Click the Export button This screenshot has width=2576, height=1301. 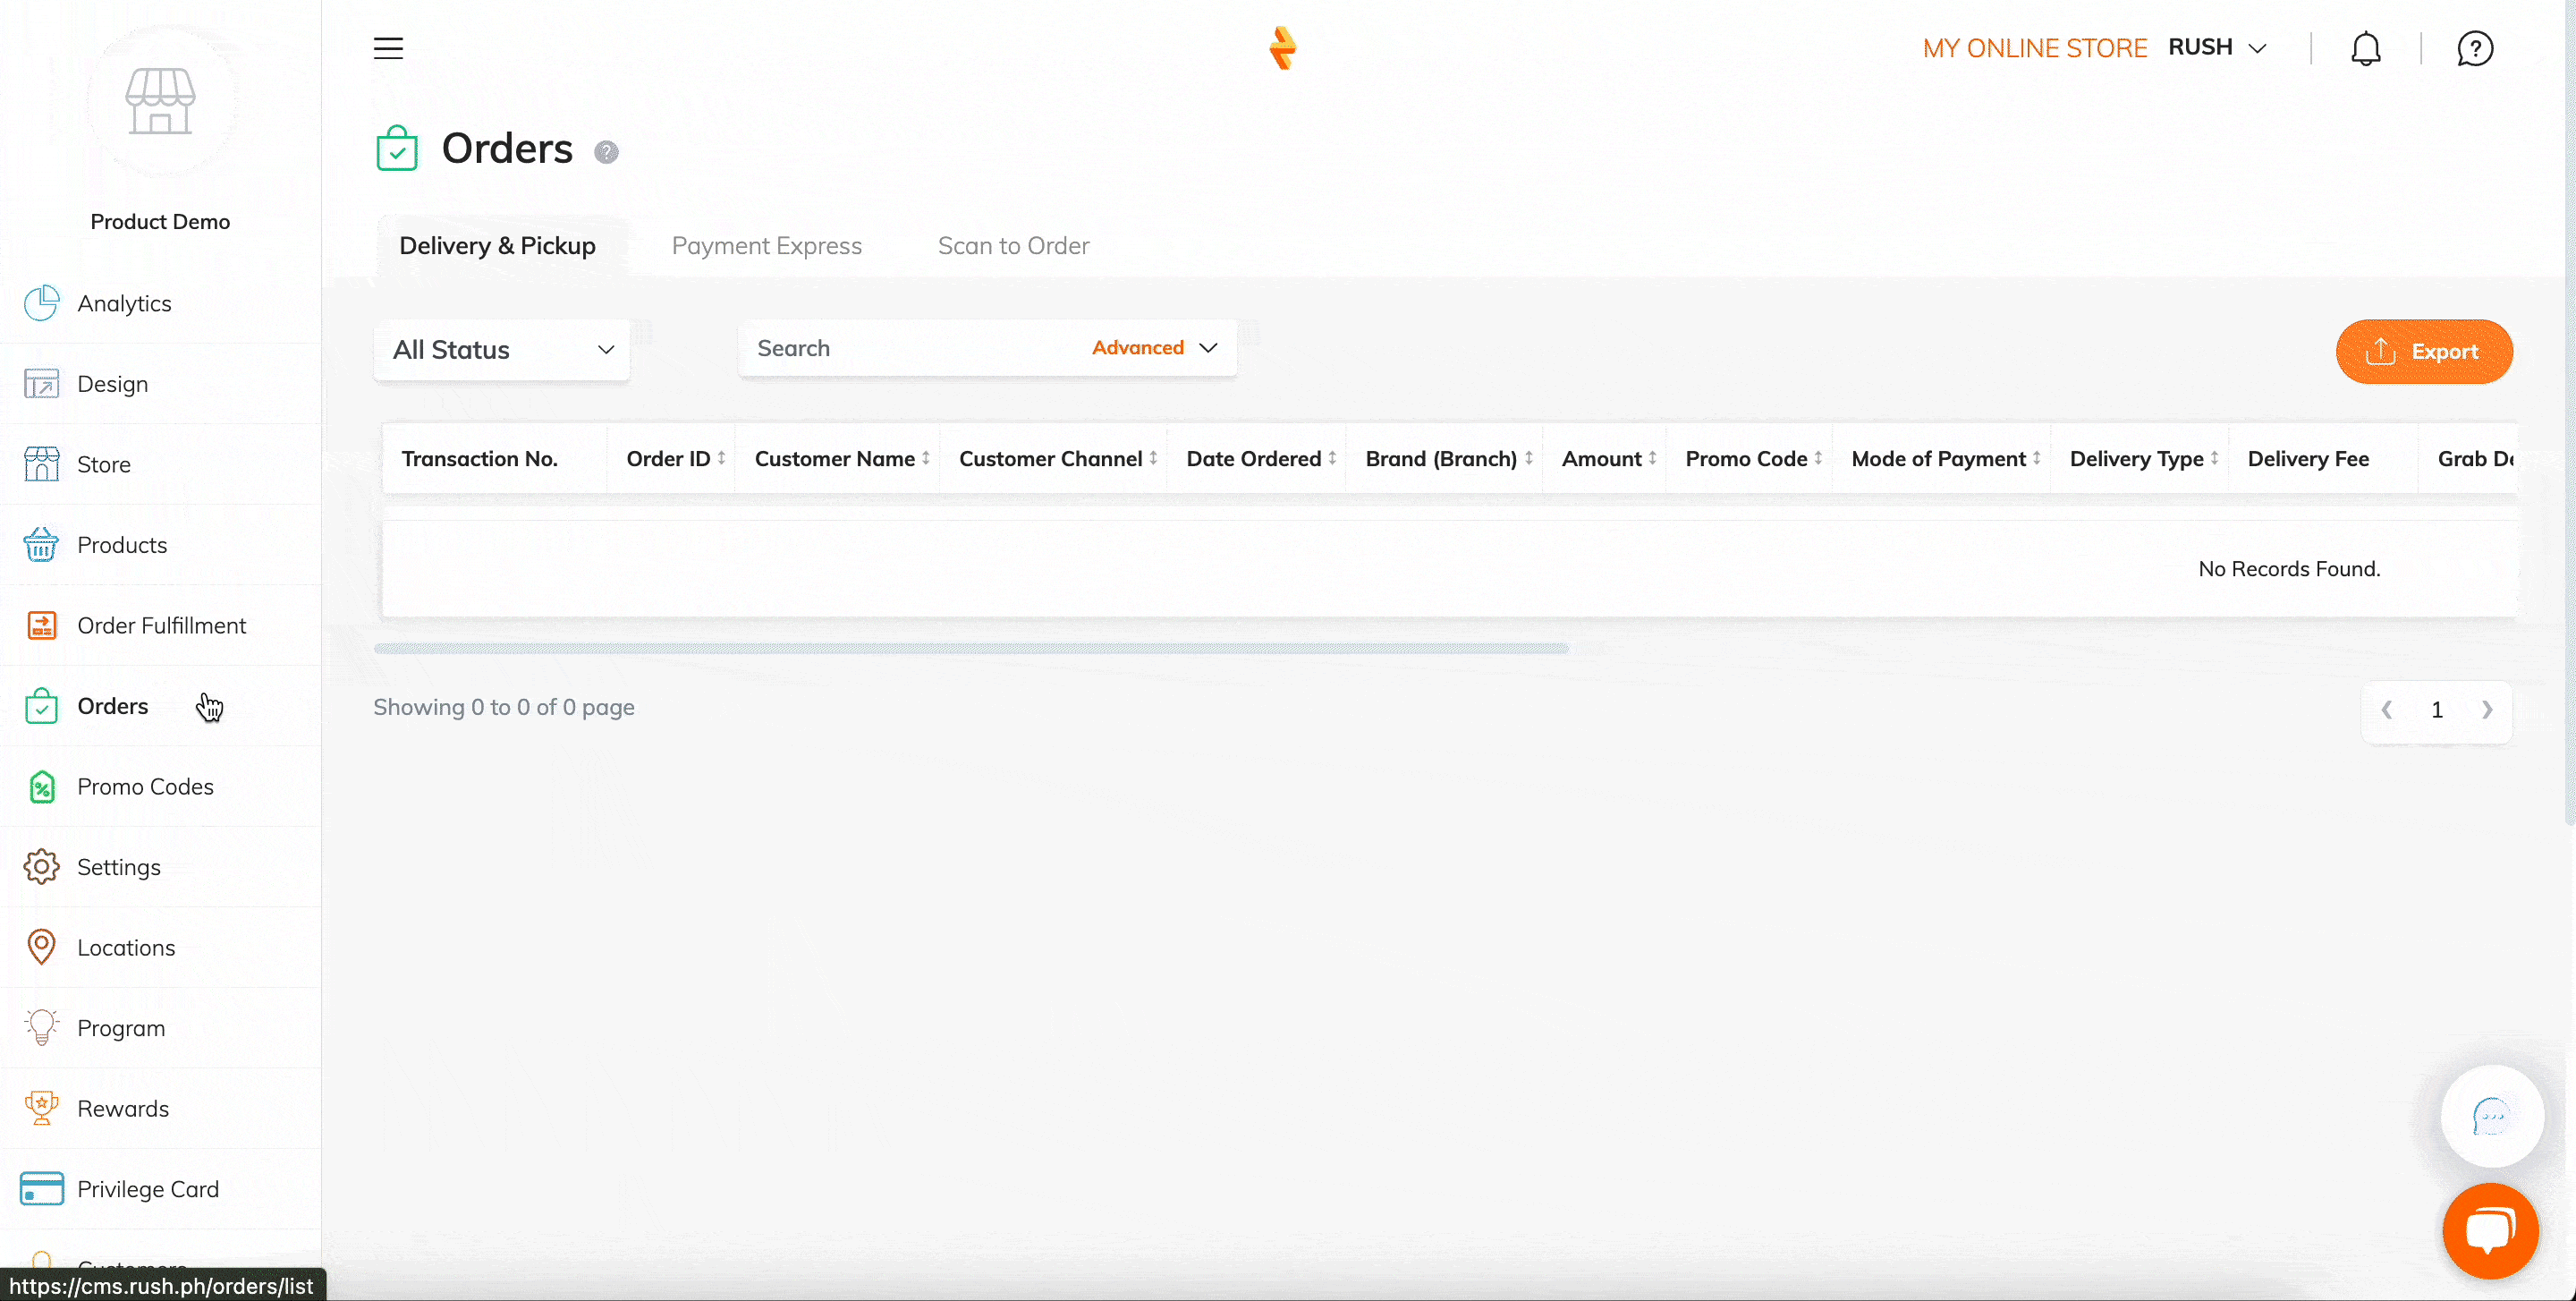coord(2424,352)
